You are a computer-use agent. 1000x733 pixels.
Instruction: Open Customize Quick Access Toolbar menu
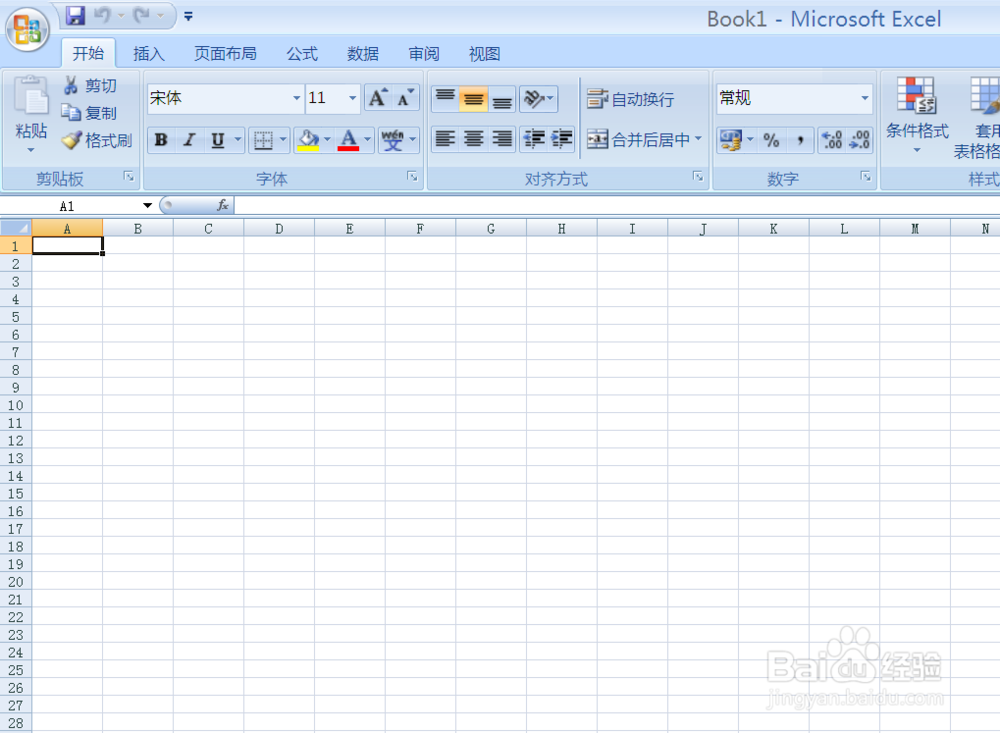click(188, 16)
